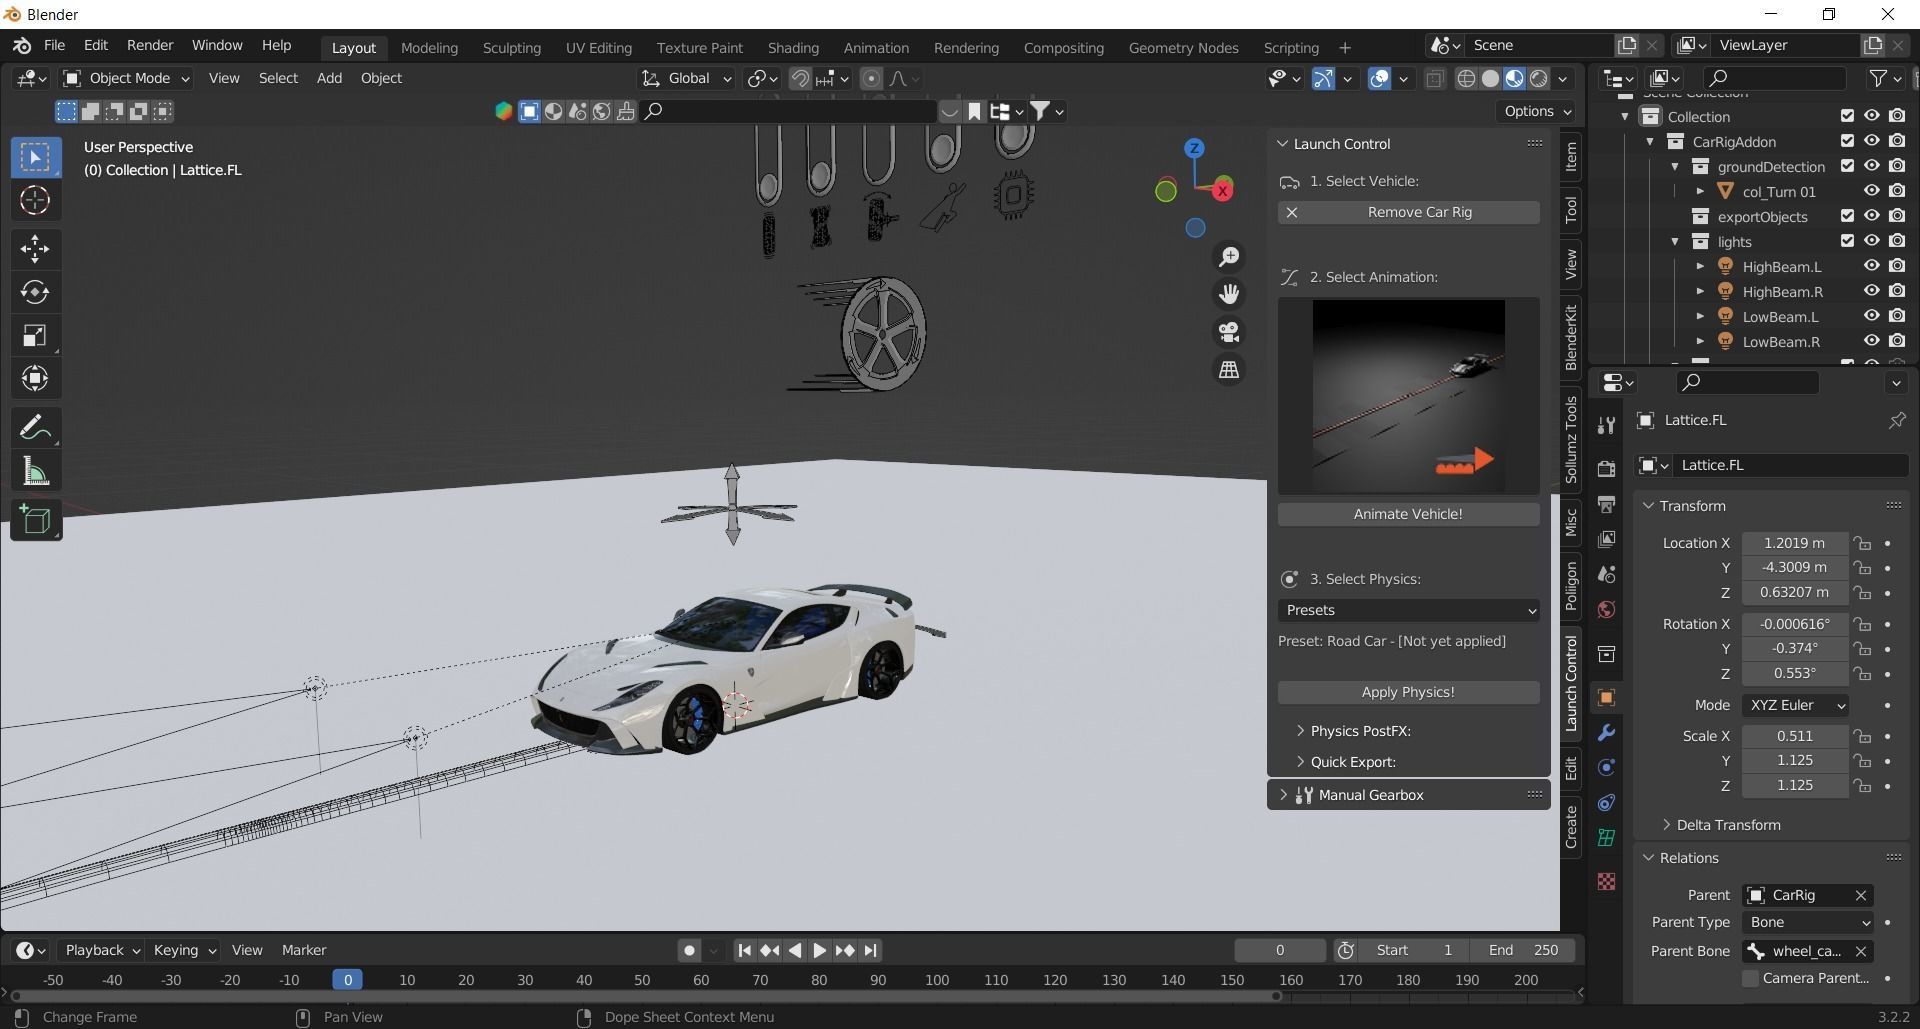Click the zoom view magnifier icon
The width and height of the screenshot is (1920, 1029).
(x=1229, y=257)
